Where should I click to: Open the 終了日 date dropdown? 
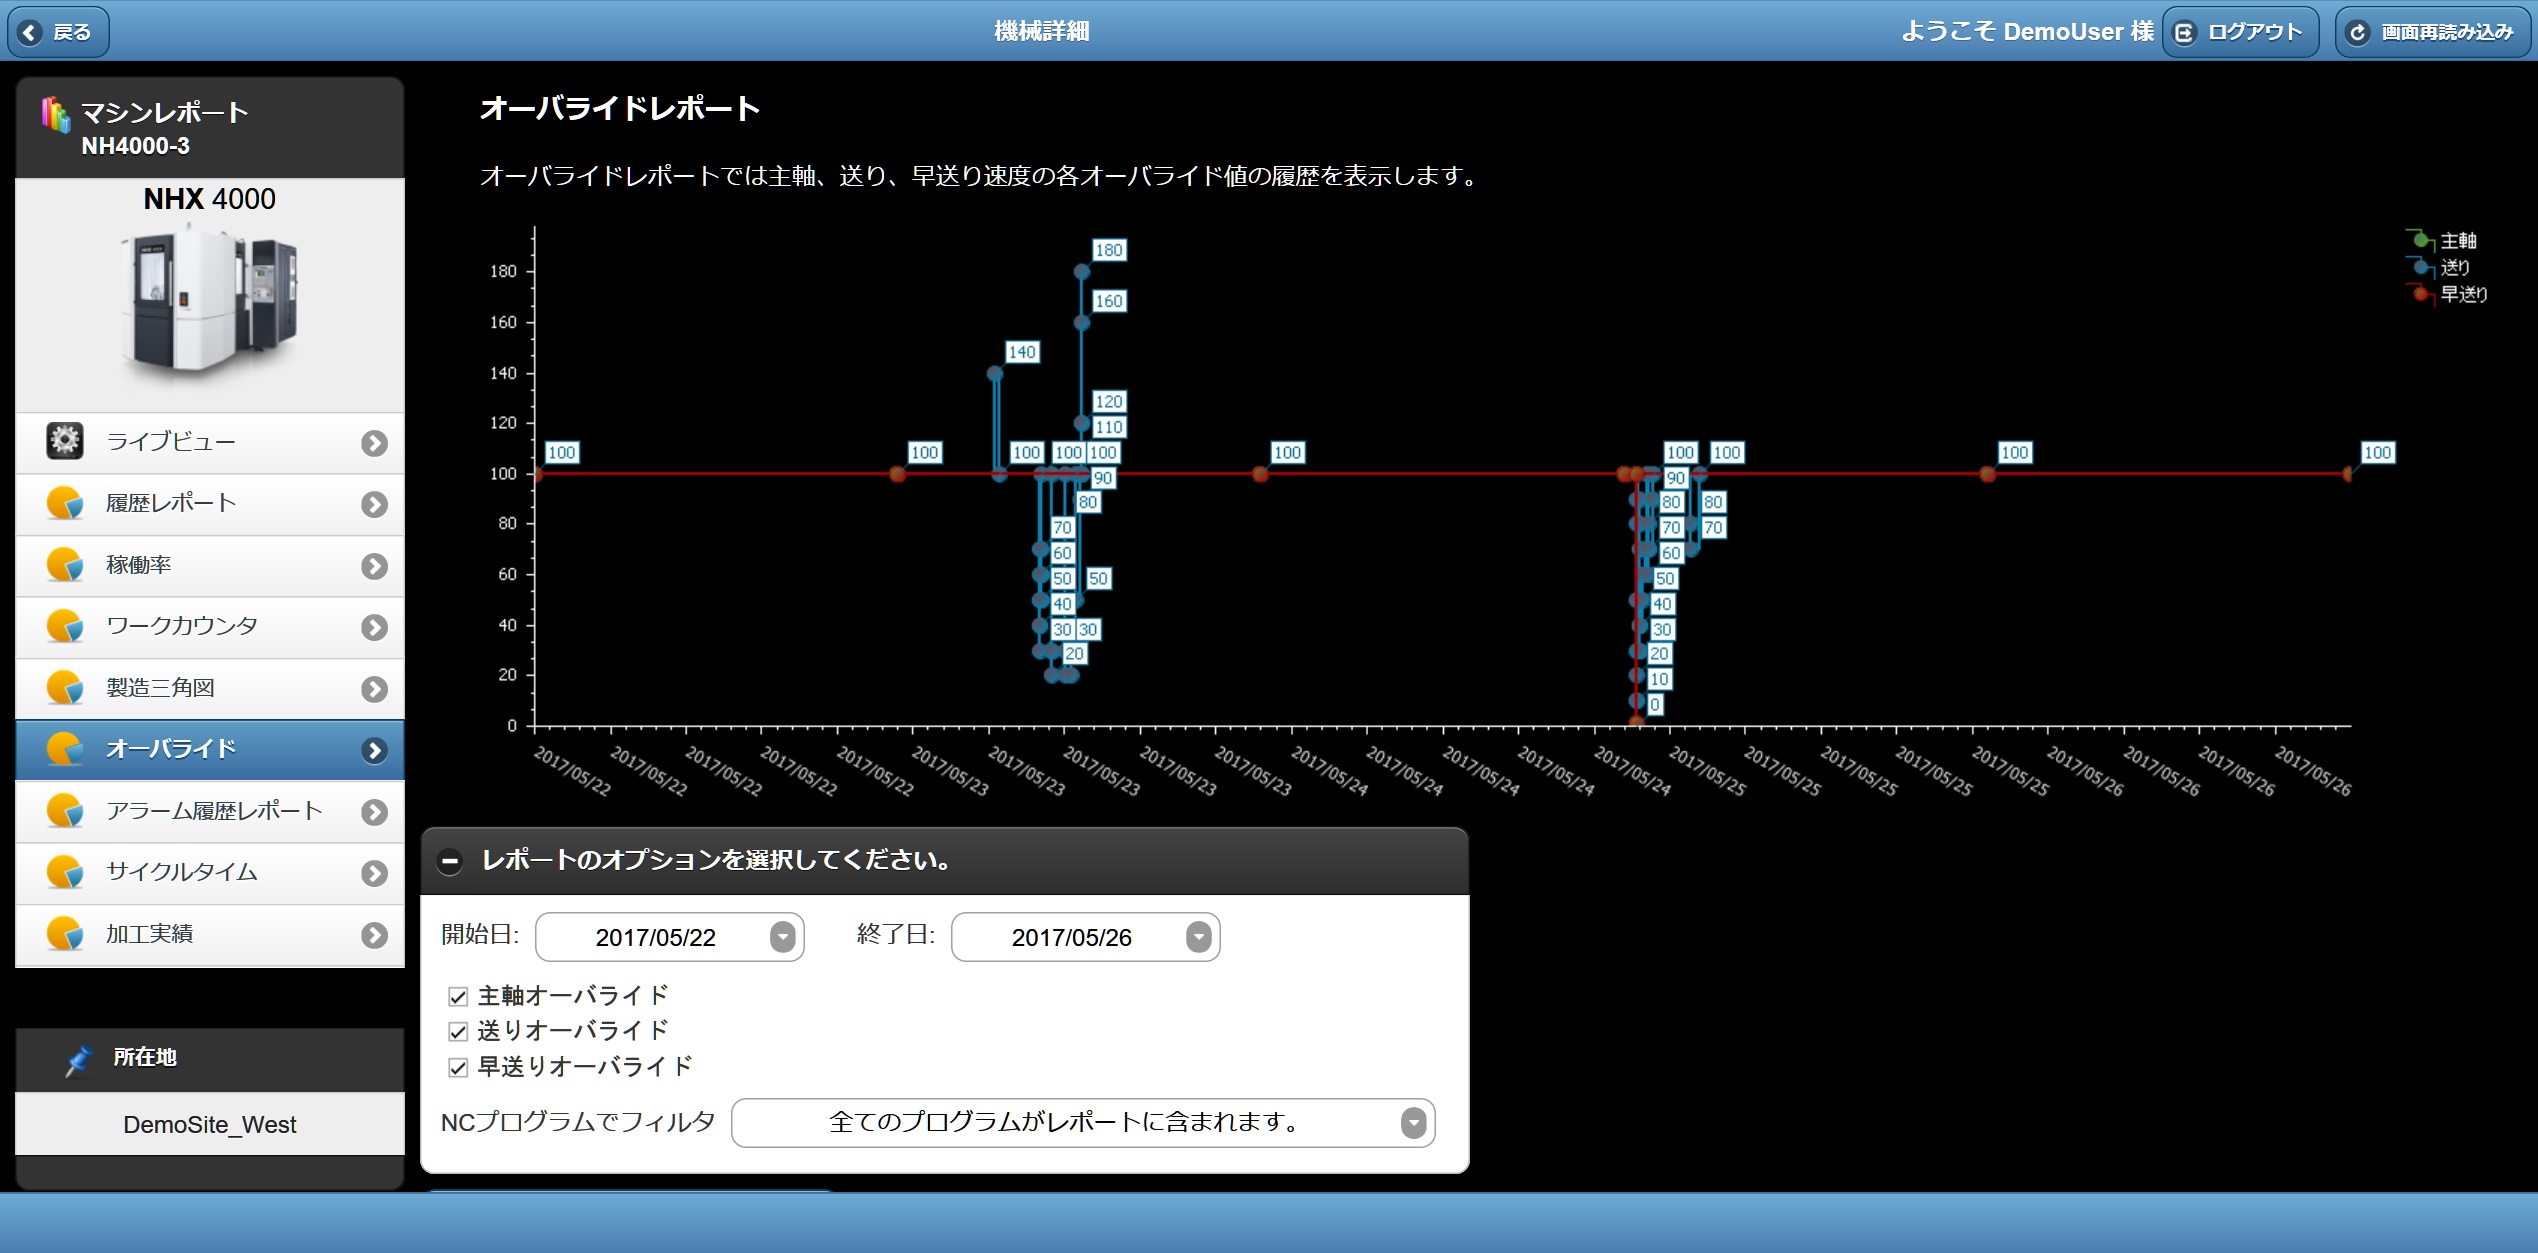(1086, 937)
